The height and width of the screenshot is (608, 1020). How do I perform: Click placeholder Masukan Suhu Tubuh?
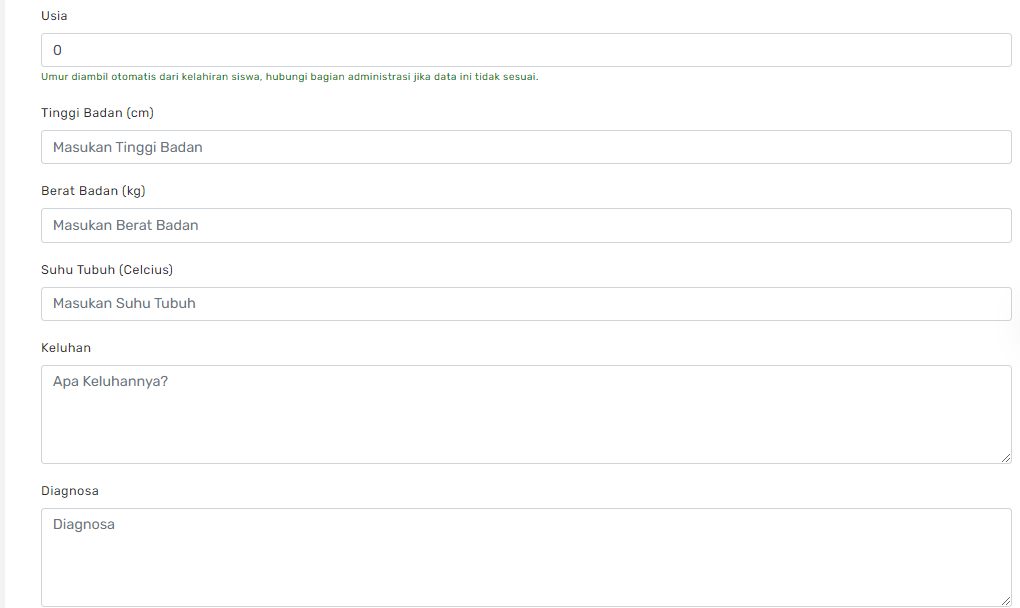click(x=124, y=304)
